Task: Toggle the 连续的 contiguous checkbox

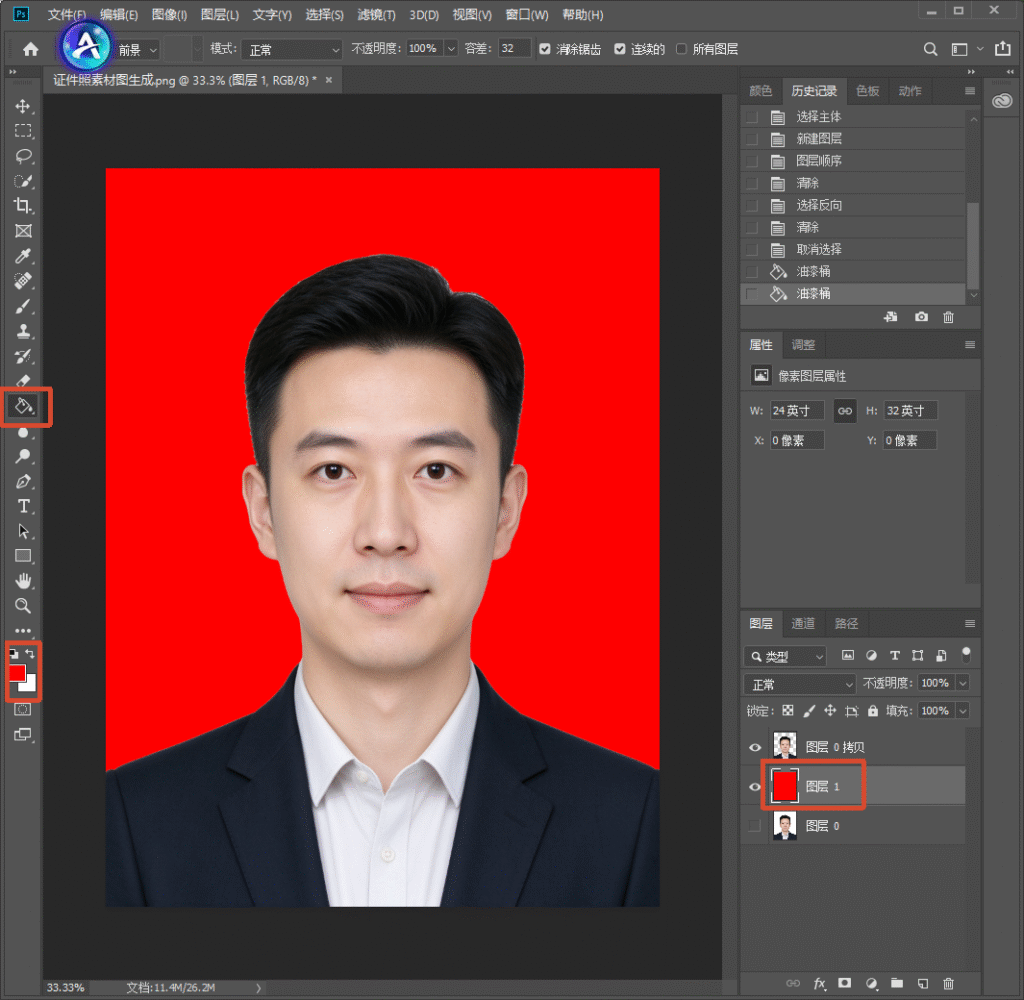Action: click(x=620, y=49)
